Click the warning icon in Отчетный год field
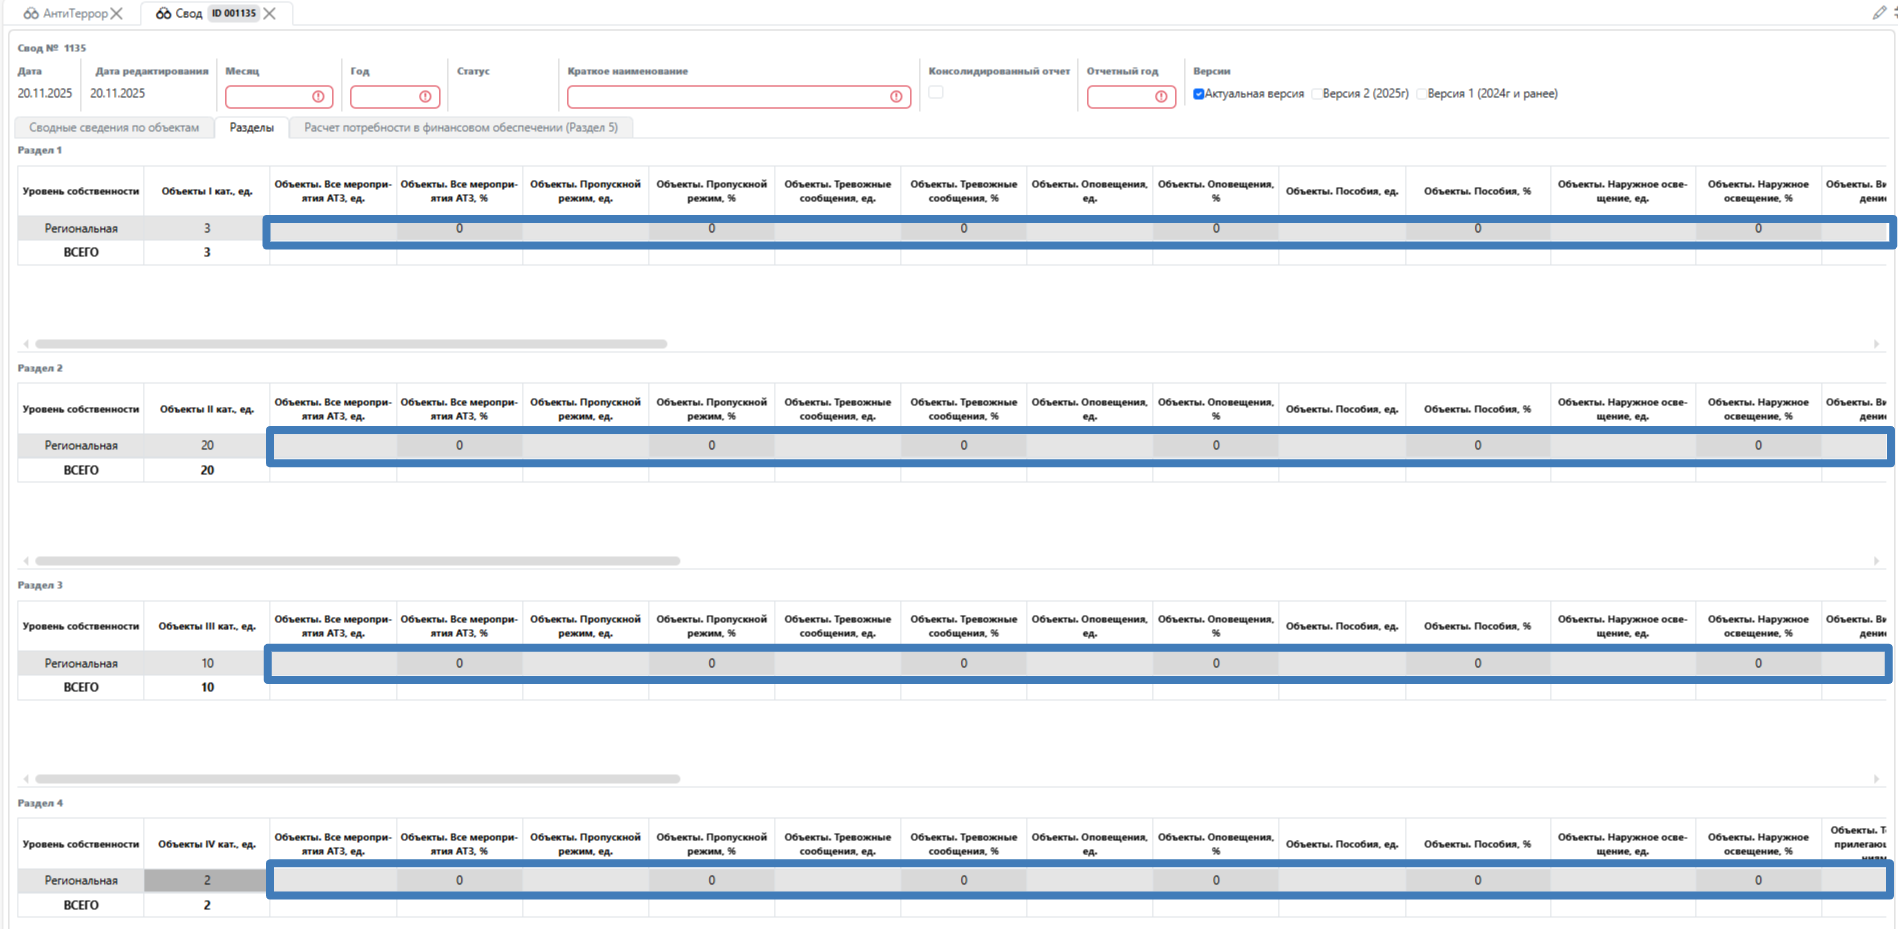The width and height of the screenshot is (1898, 929). [1161, 97]
